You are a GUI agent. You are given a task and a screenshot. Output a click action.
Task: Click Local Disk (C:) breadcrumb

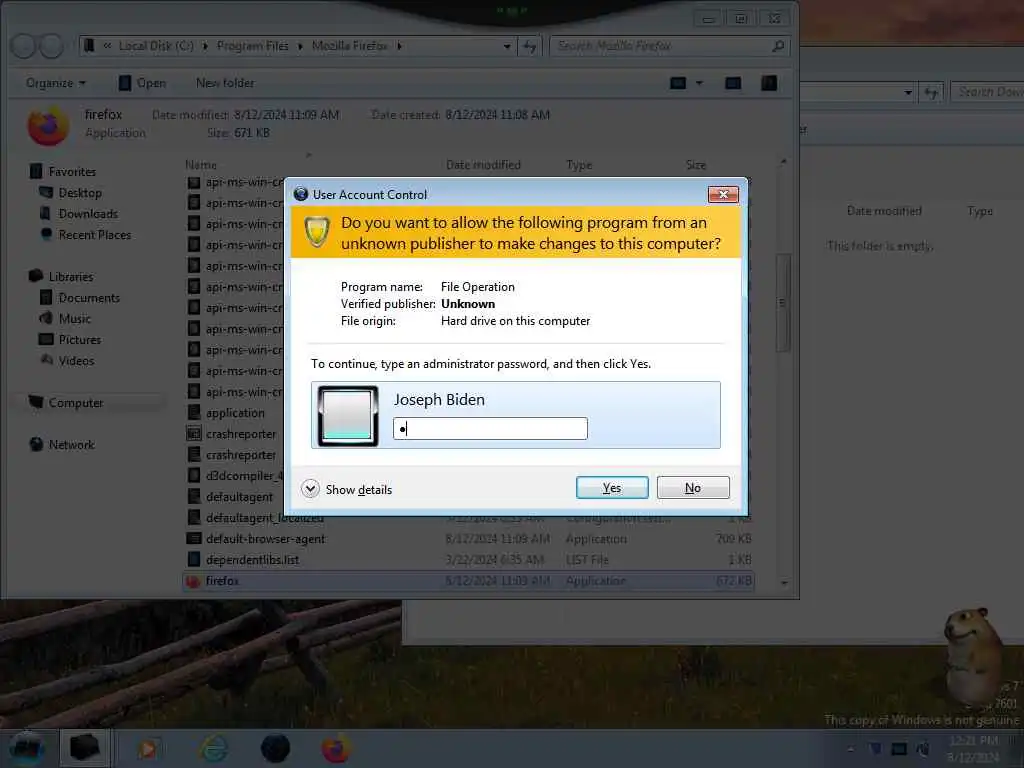pyautogui.click(x=156, y=46)
